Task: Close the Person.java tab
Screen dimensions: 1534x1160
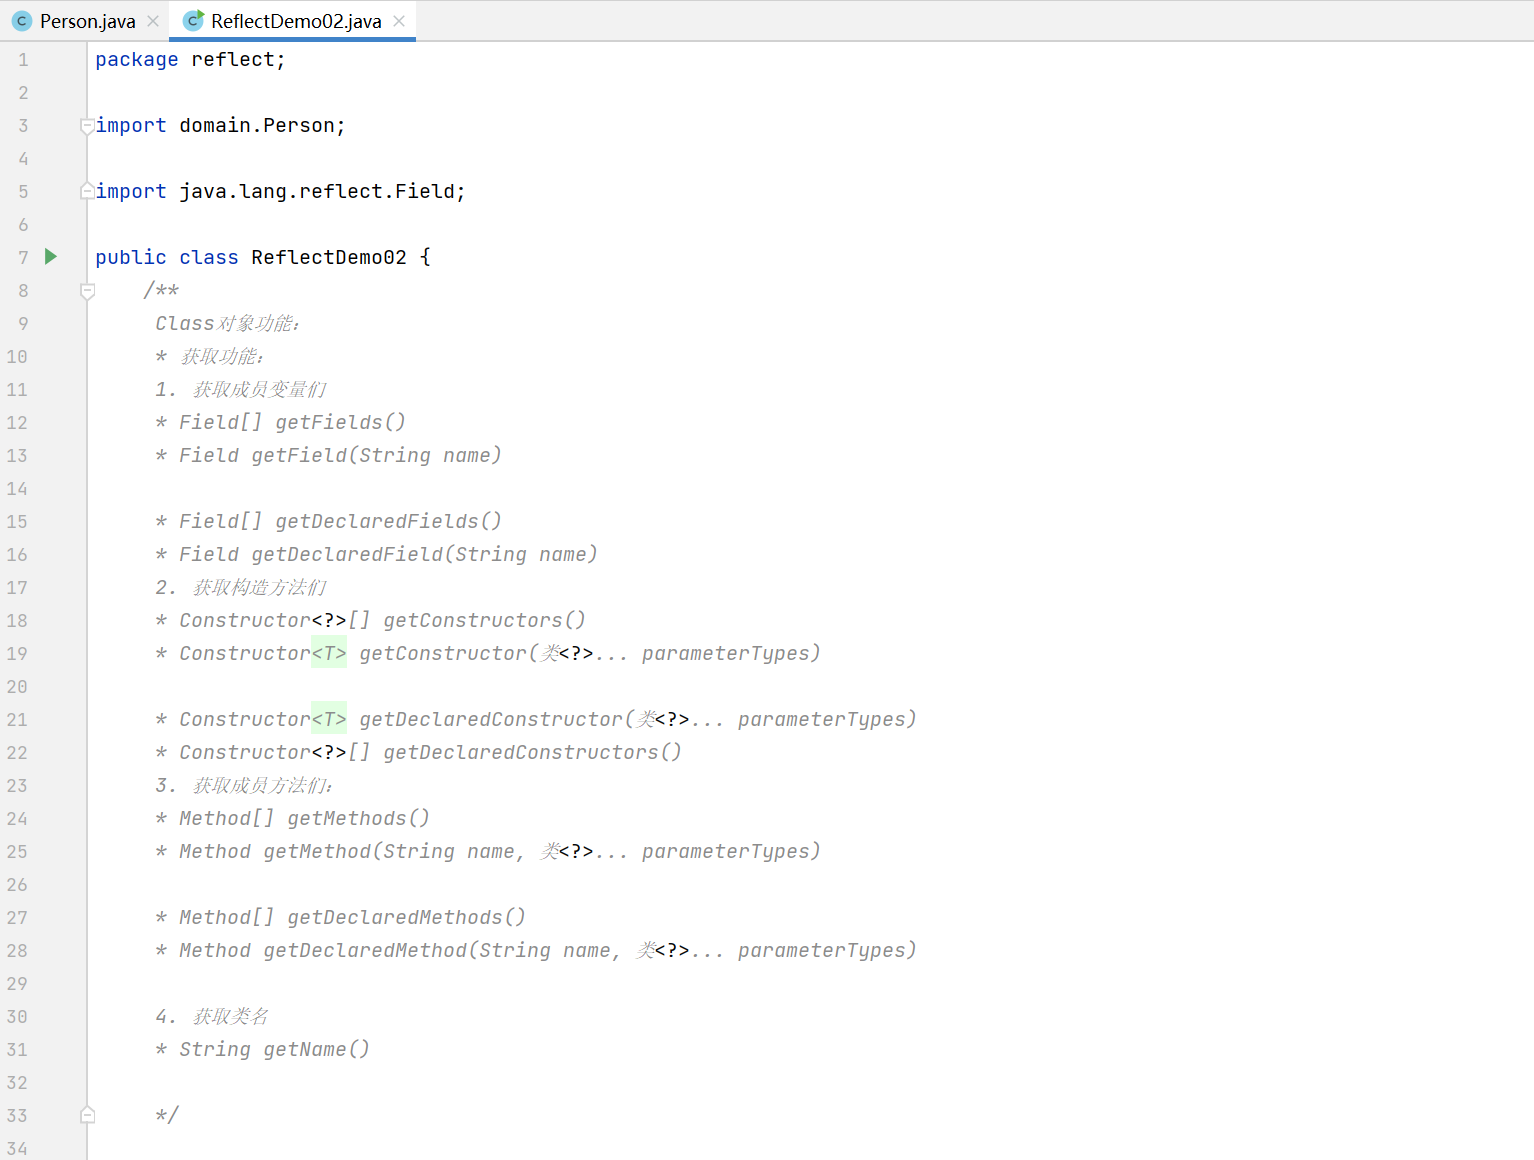Action: point(153,21)
